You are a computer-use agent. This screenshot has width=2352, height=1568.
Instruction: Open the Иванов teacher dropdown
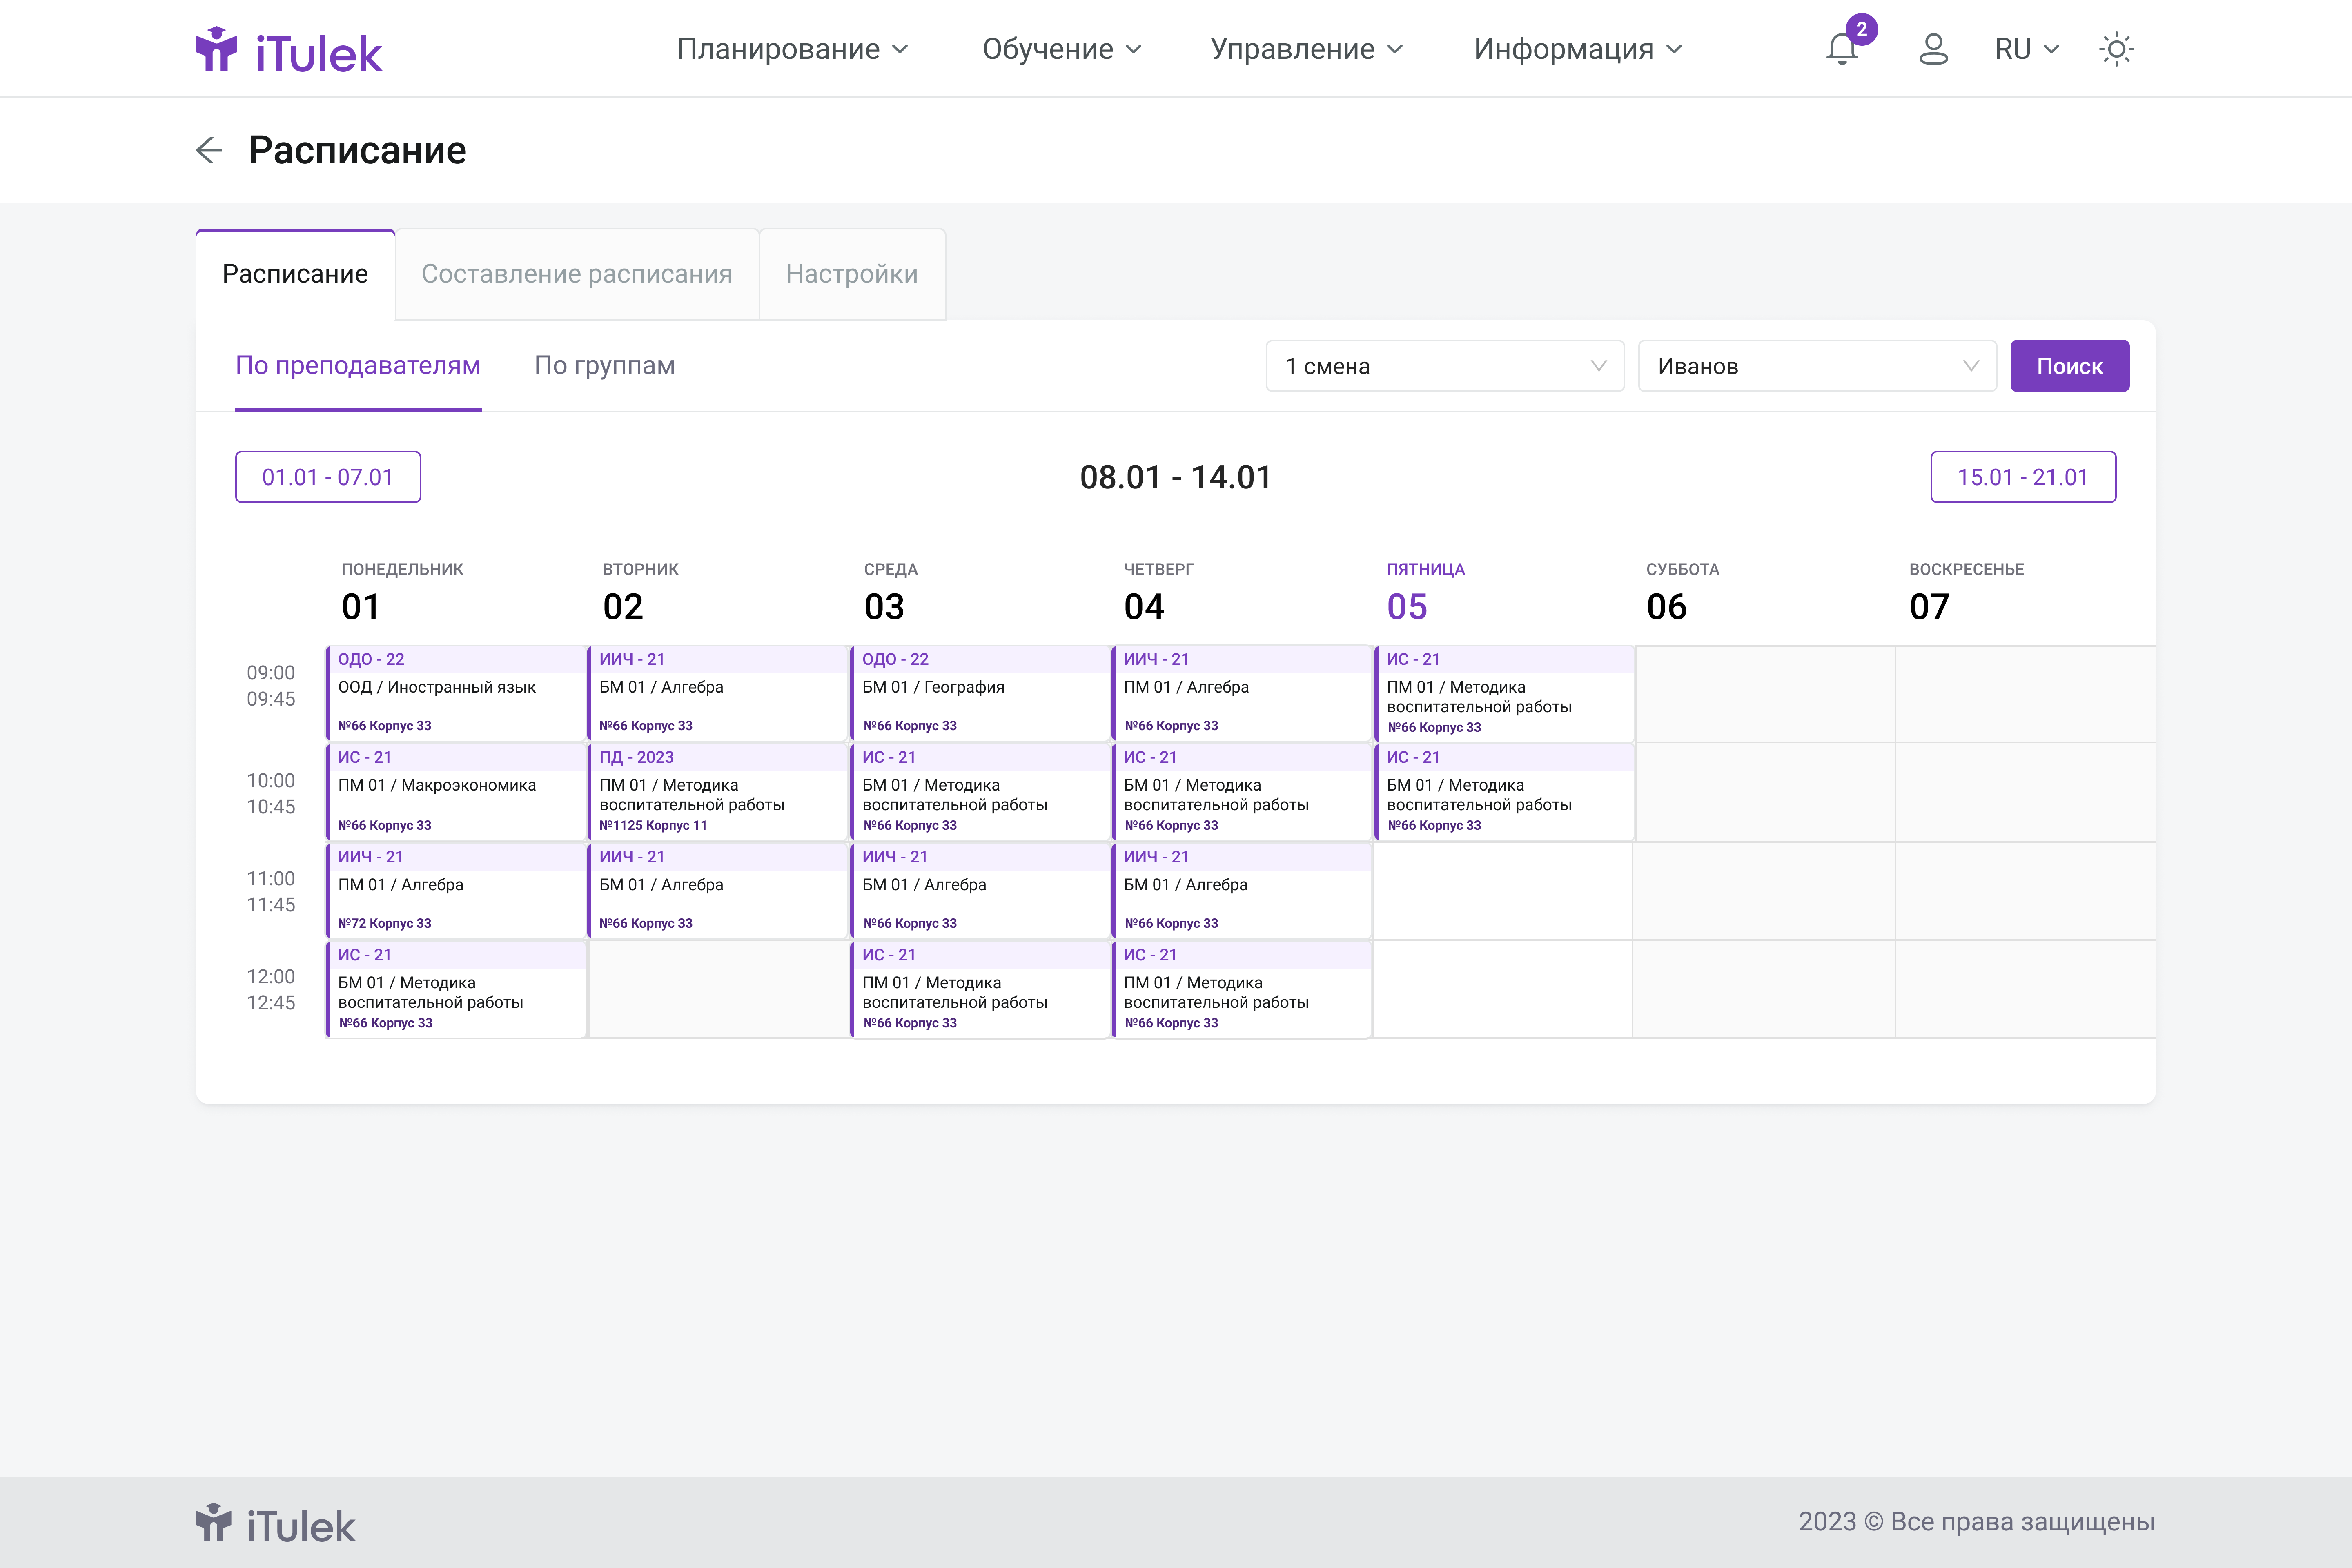[x=1817, y=366]
